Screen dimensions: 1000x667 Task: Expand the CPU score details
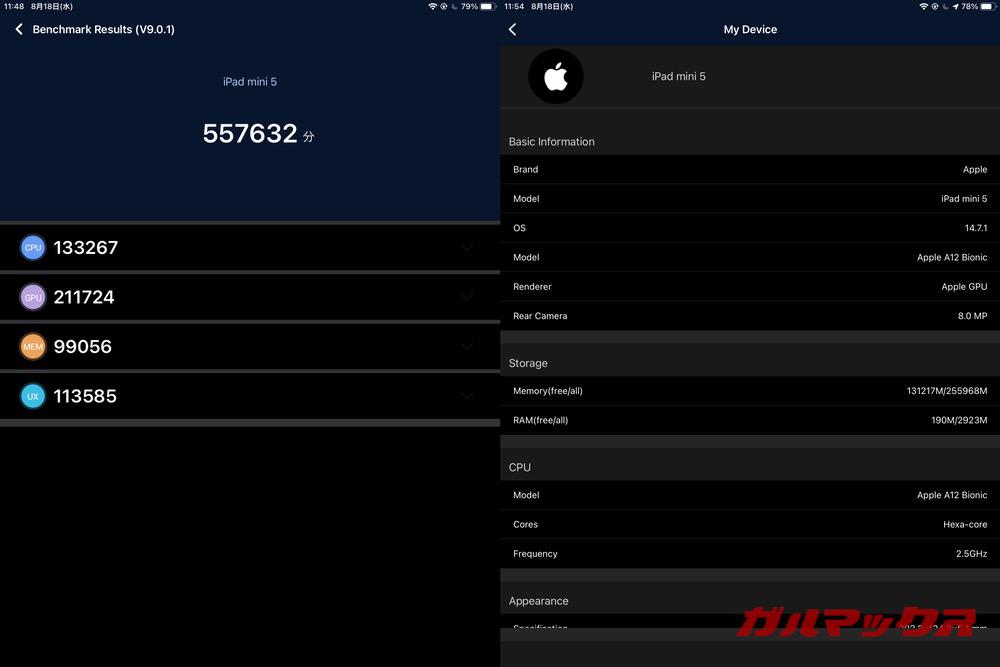467,247
